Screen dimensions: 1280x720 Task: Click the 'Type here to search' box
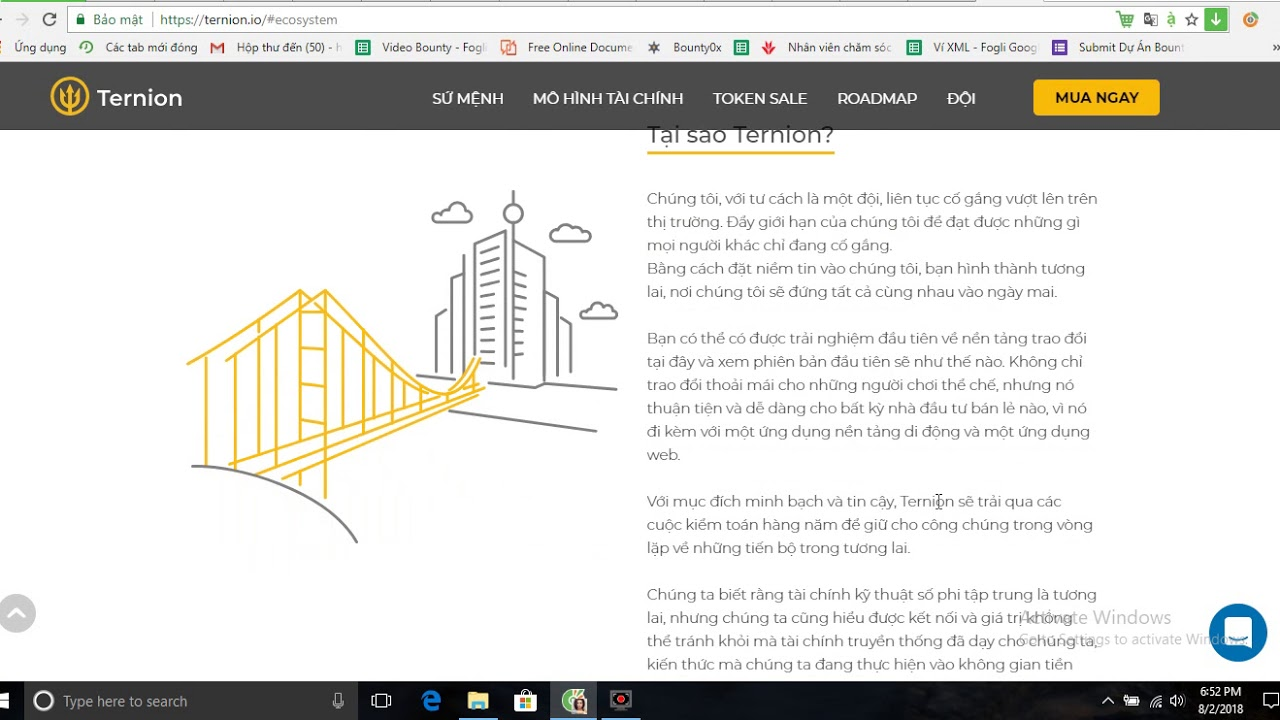190,701
